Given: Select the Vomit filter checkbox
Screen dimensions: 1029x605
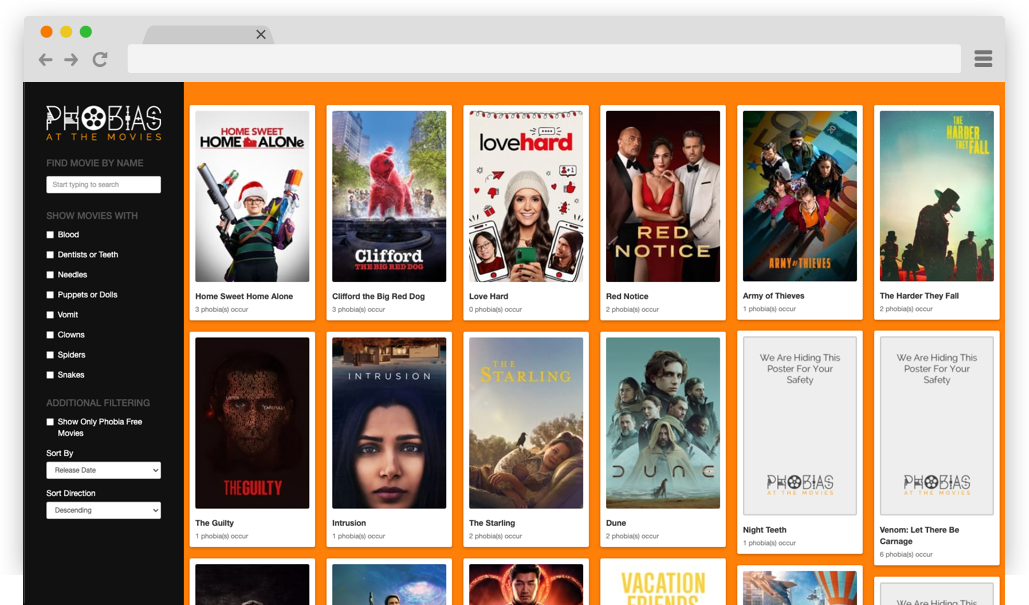Looking at the screenshot, I should [50, 315].
